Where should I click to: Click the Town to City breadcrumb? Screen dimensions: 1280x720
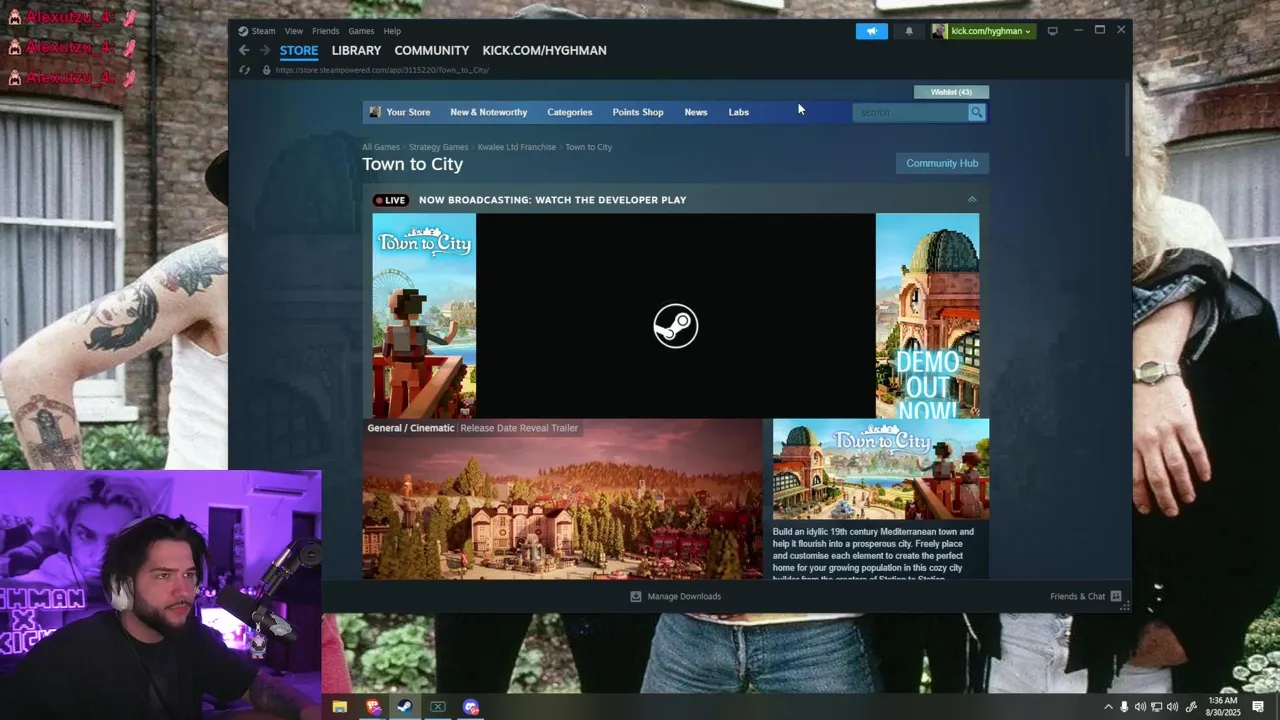[x=589, y=147]
